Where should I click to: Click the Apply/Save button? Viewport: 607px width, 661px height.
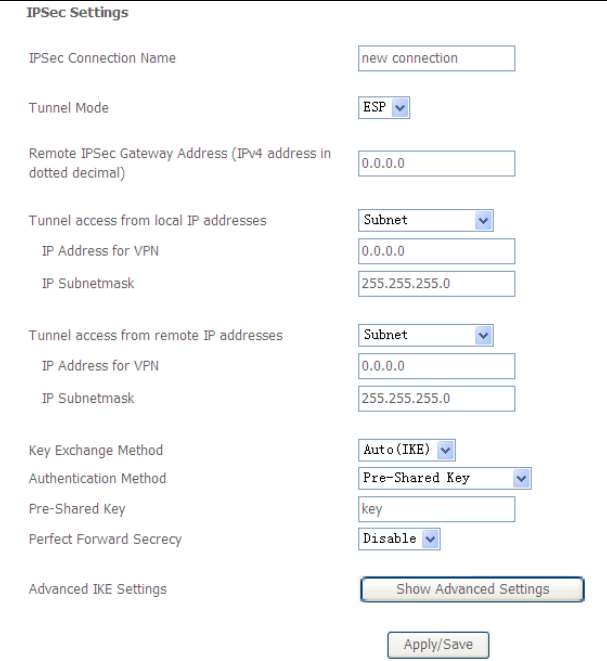(438, 645)
